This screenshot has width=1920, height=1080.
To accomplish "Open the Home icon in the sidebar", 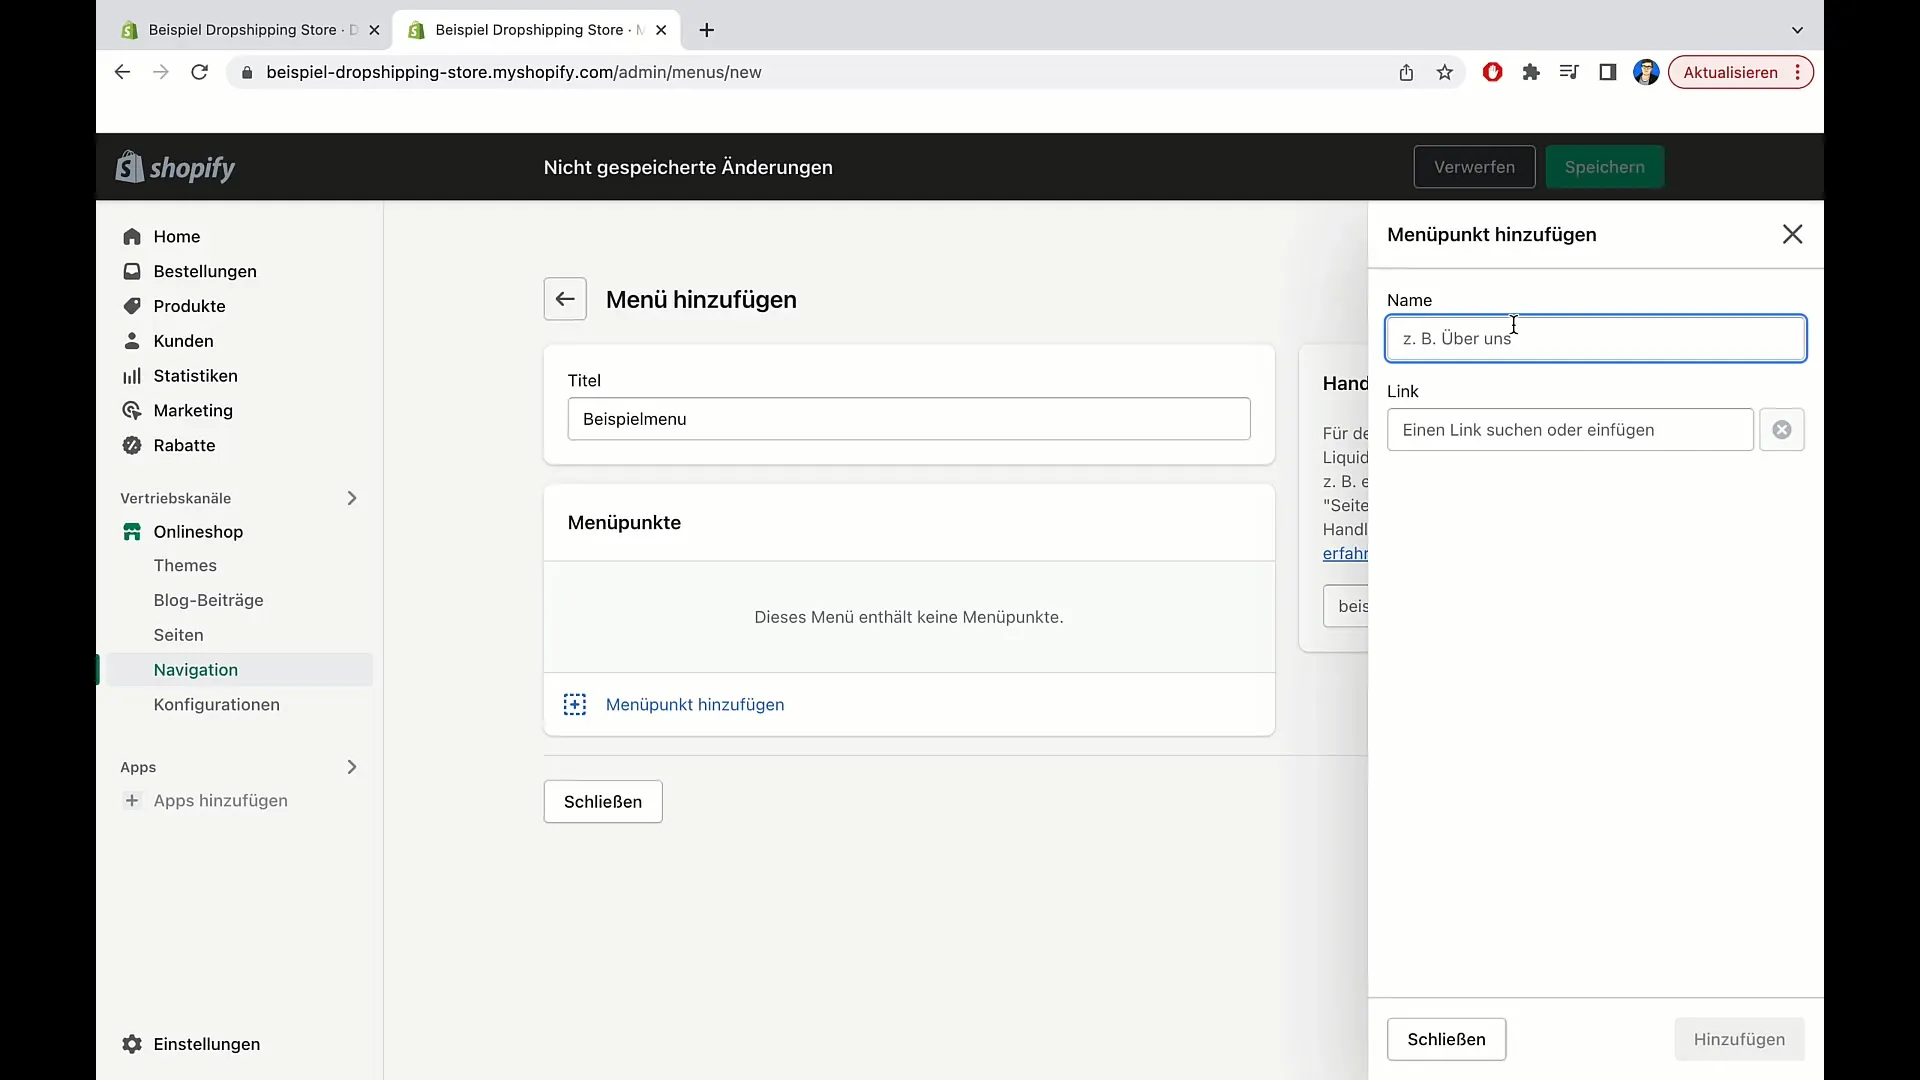I will [x=131, y=236].
